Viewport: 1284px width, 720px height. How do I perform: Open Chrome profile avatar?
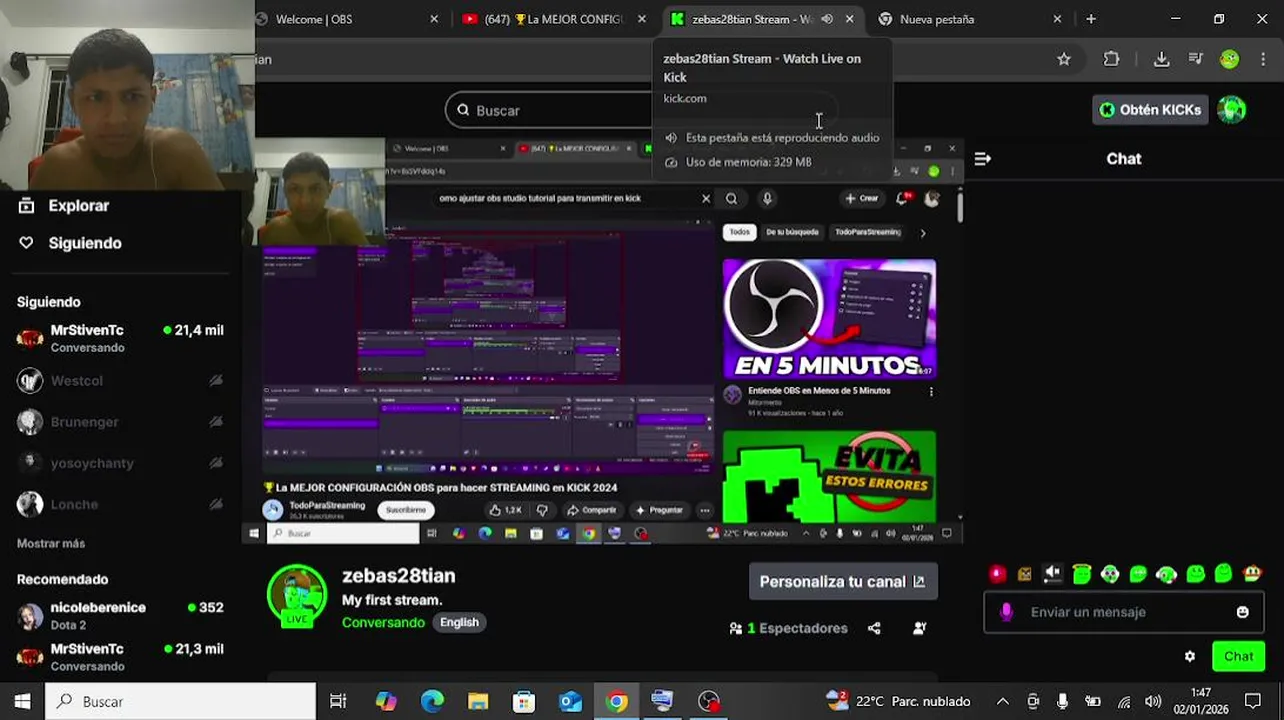pyautogui.click(x=1230, y=59)
